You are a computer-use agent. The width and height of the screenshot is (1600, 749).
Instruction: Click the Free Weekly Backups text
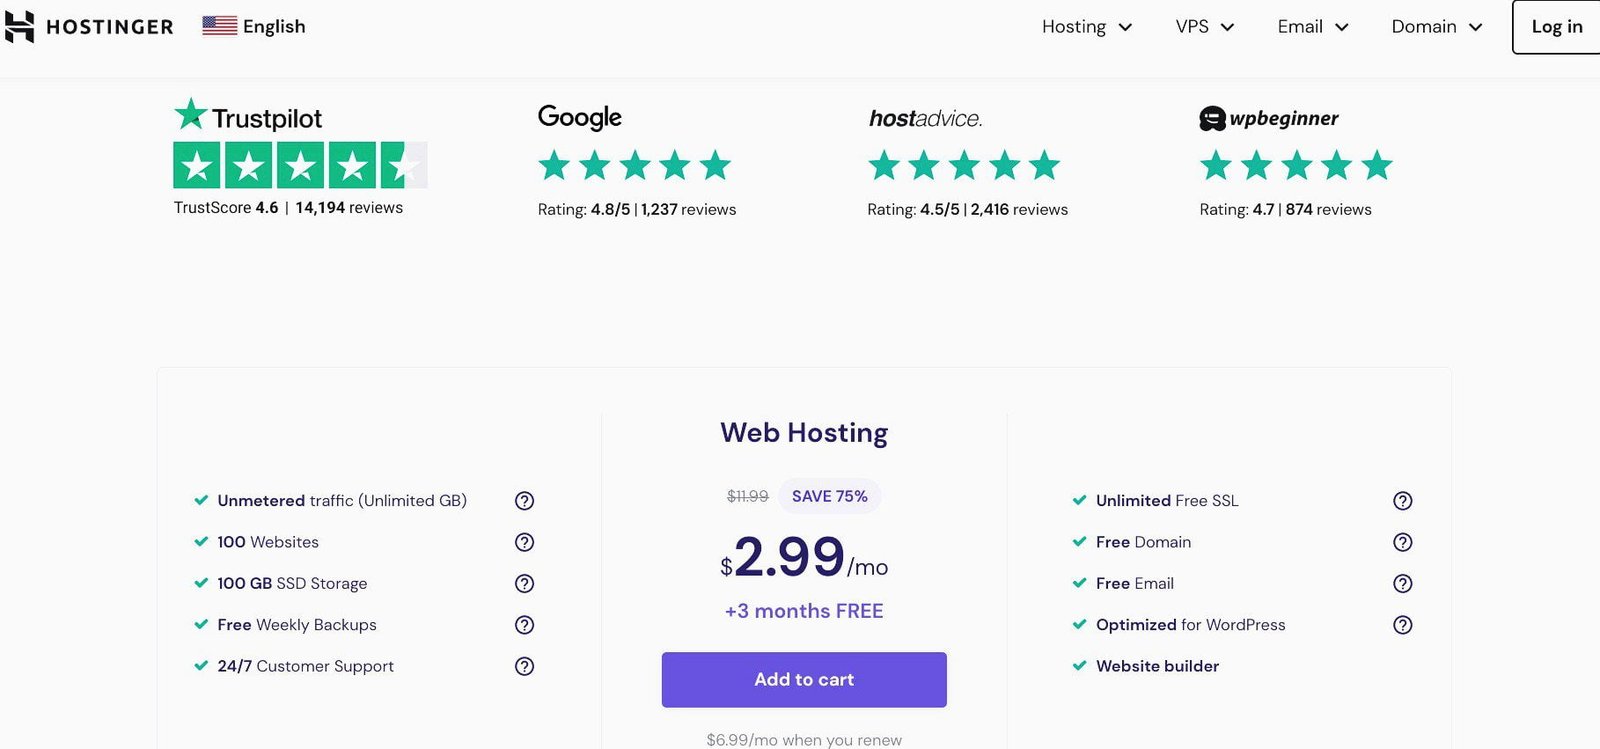point(297,625)
